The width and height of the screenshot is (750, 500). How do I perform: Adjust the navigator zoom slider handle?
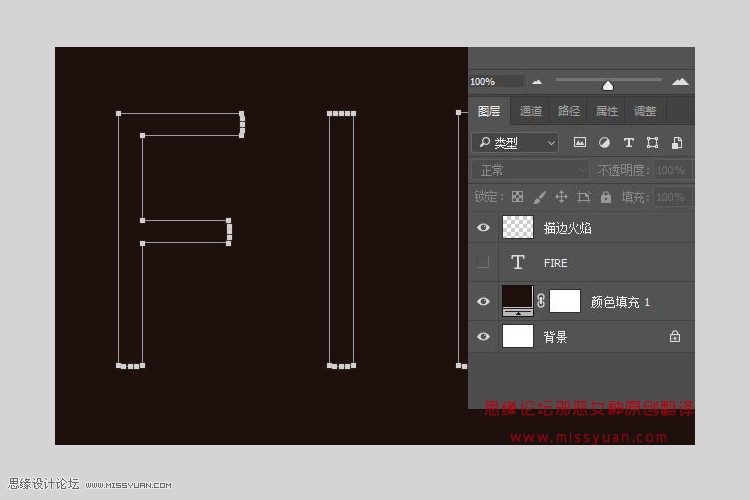[607, 86]
